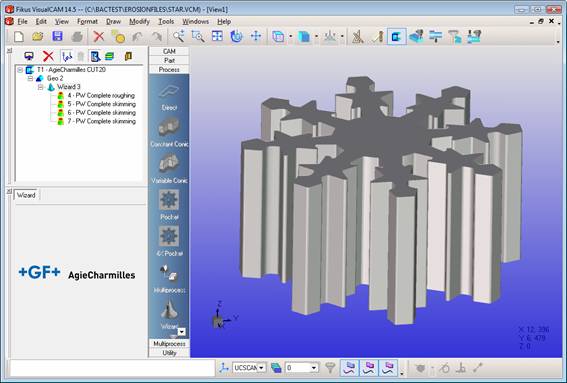Open the Modify menu
The width and height of the screenshot is (567, 383).
(139, 22)
